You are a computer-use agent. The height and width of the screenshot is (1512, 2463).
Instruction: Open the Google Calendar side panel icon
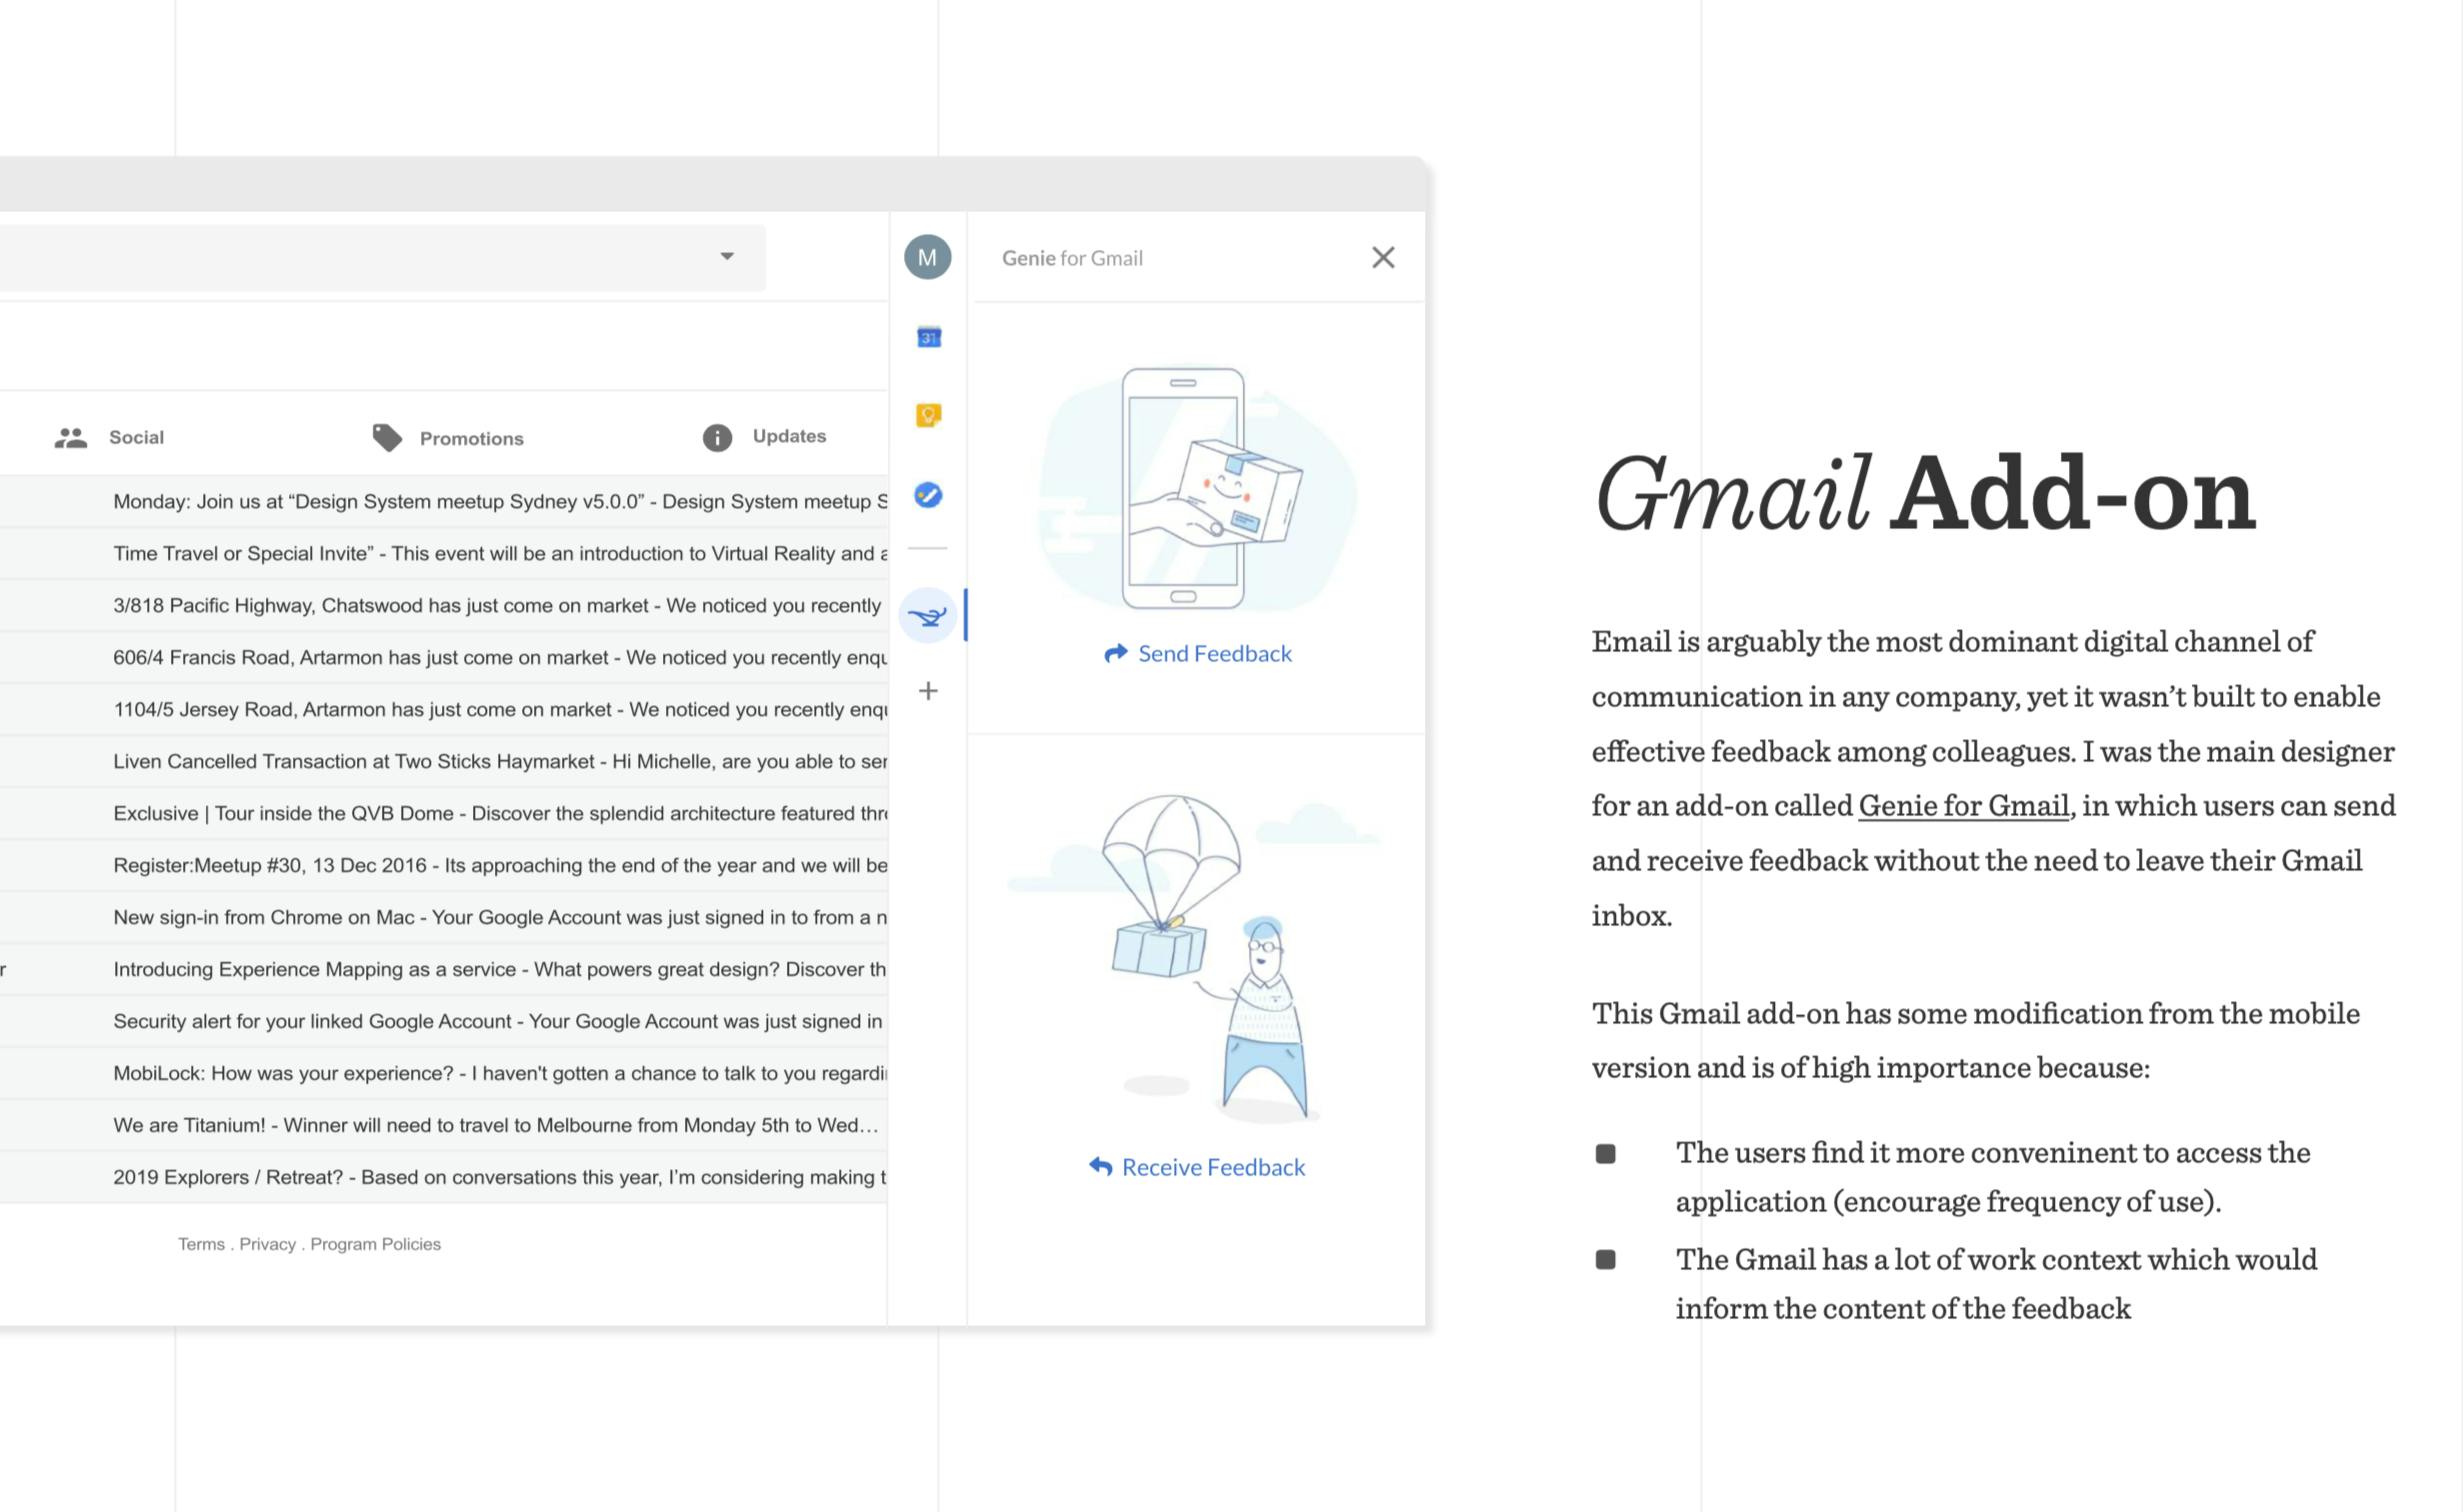coord(928,337)
